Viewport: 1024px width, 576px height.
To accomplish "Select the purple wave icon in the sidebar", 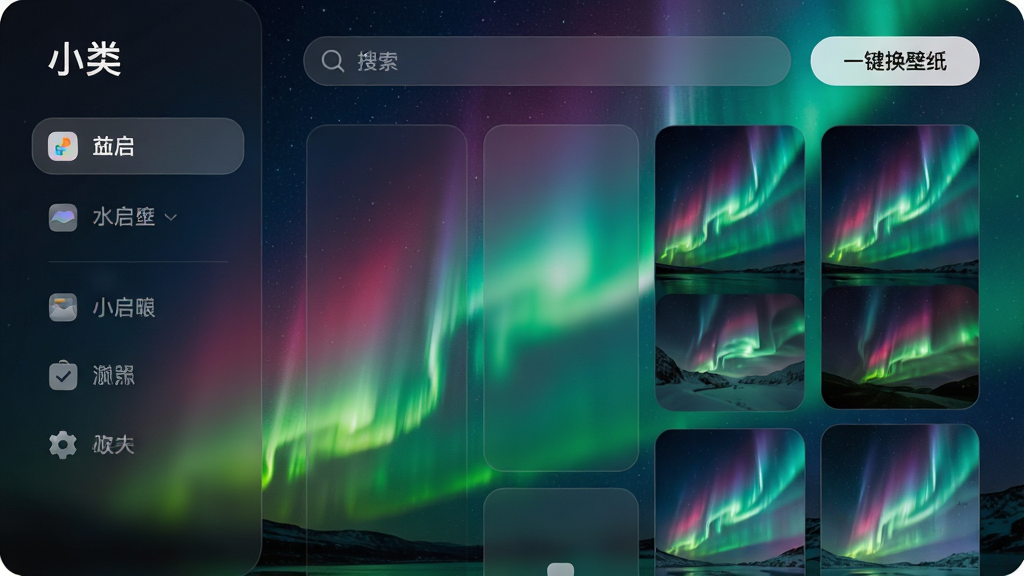I will [x=63, y=217].
